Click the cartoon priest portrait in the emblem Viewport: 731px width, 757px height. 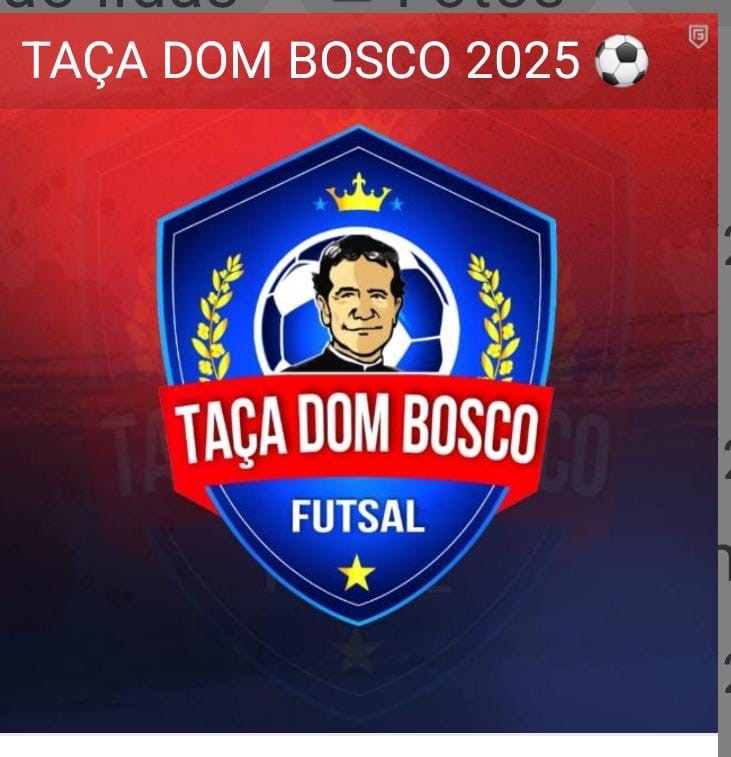click(x=357, y=304)
